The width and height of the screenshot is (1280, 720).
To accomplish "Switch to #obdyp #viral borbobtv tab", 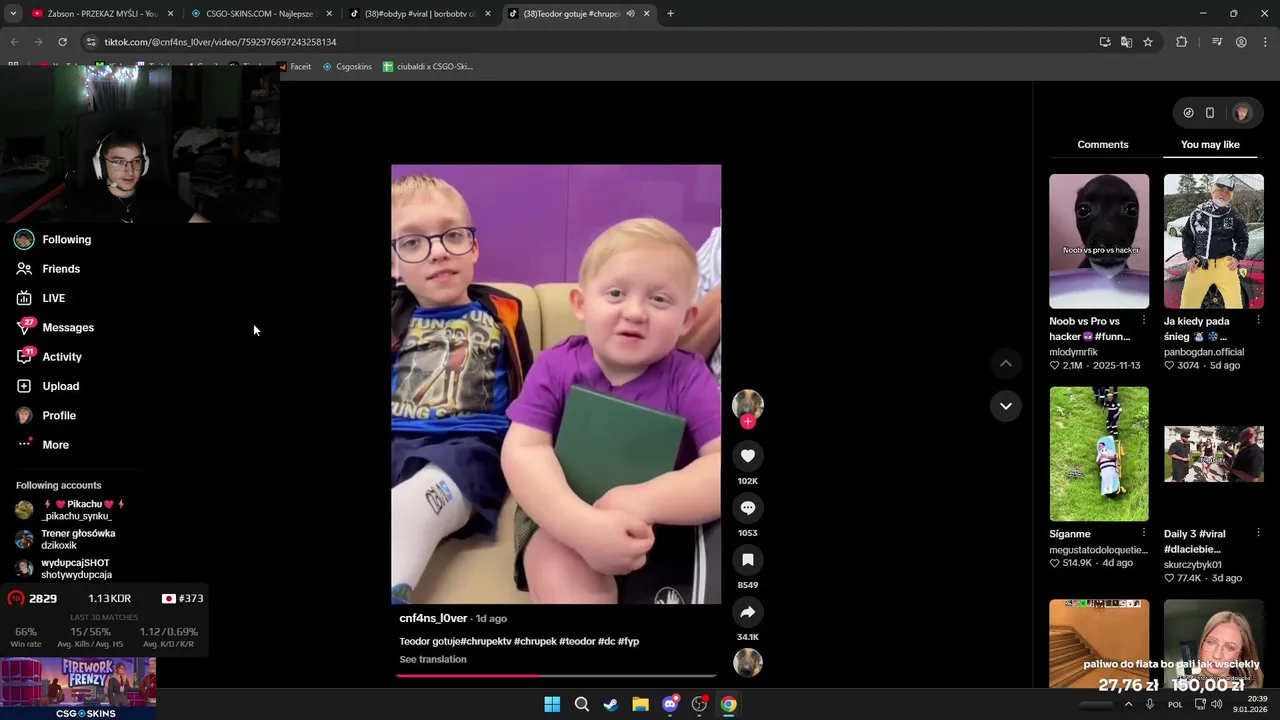I will [420, 14].
